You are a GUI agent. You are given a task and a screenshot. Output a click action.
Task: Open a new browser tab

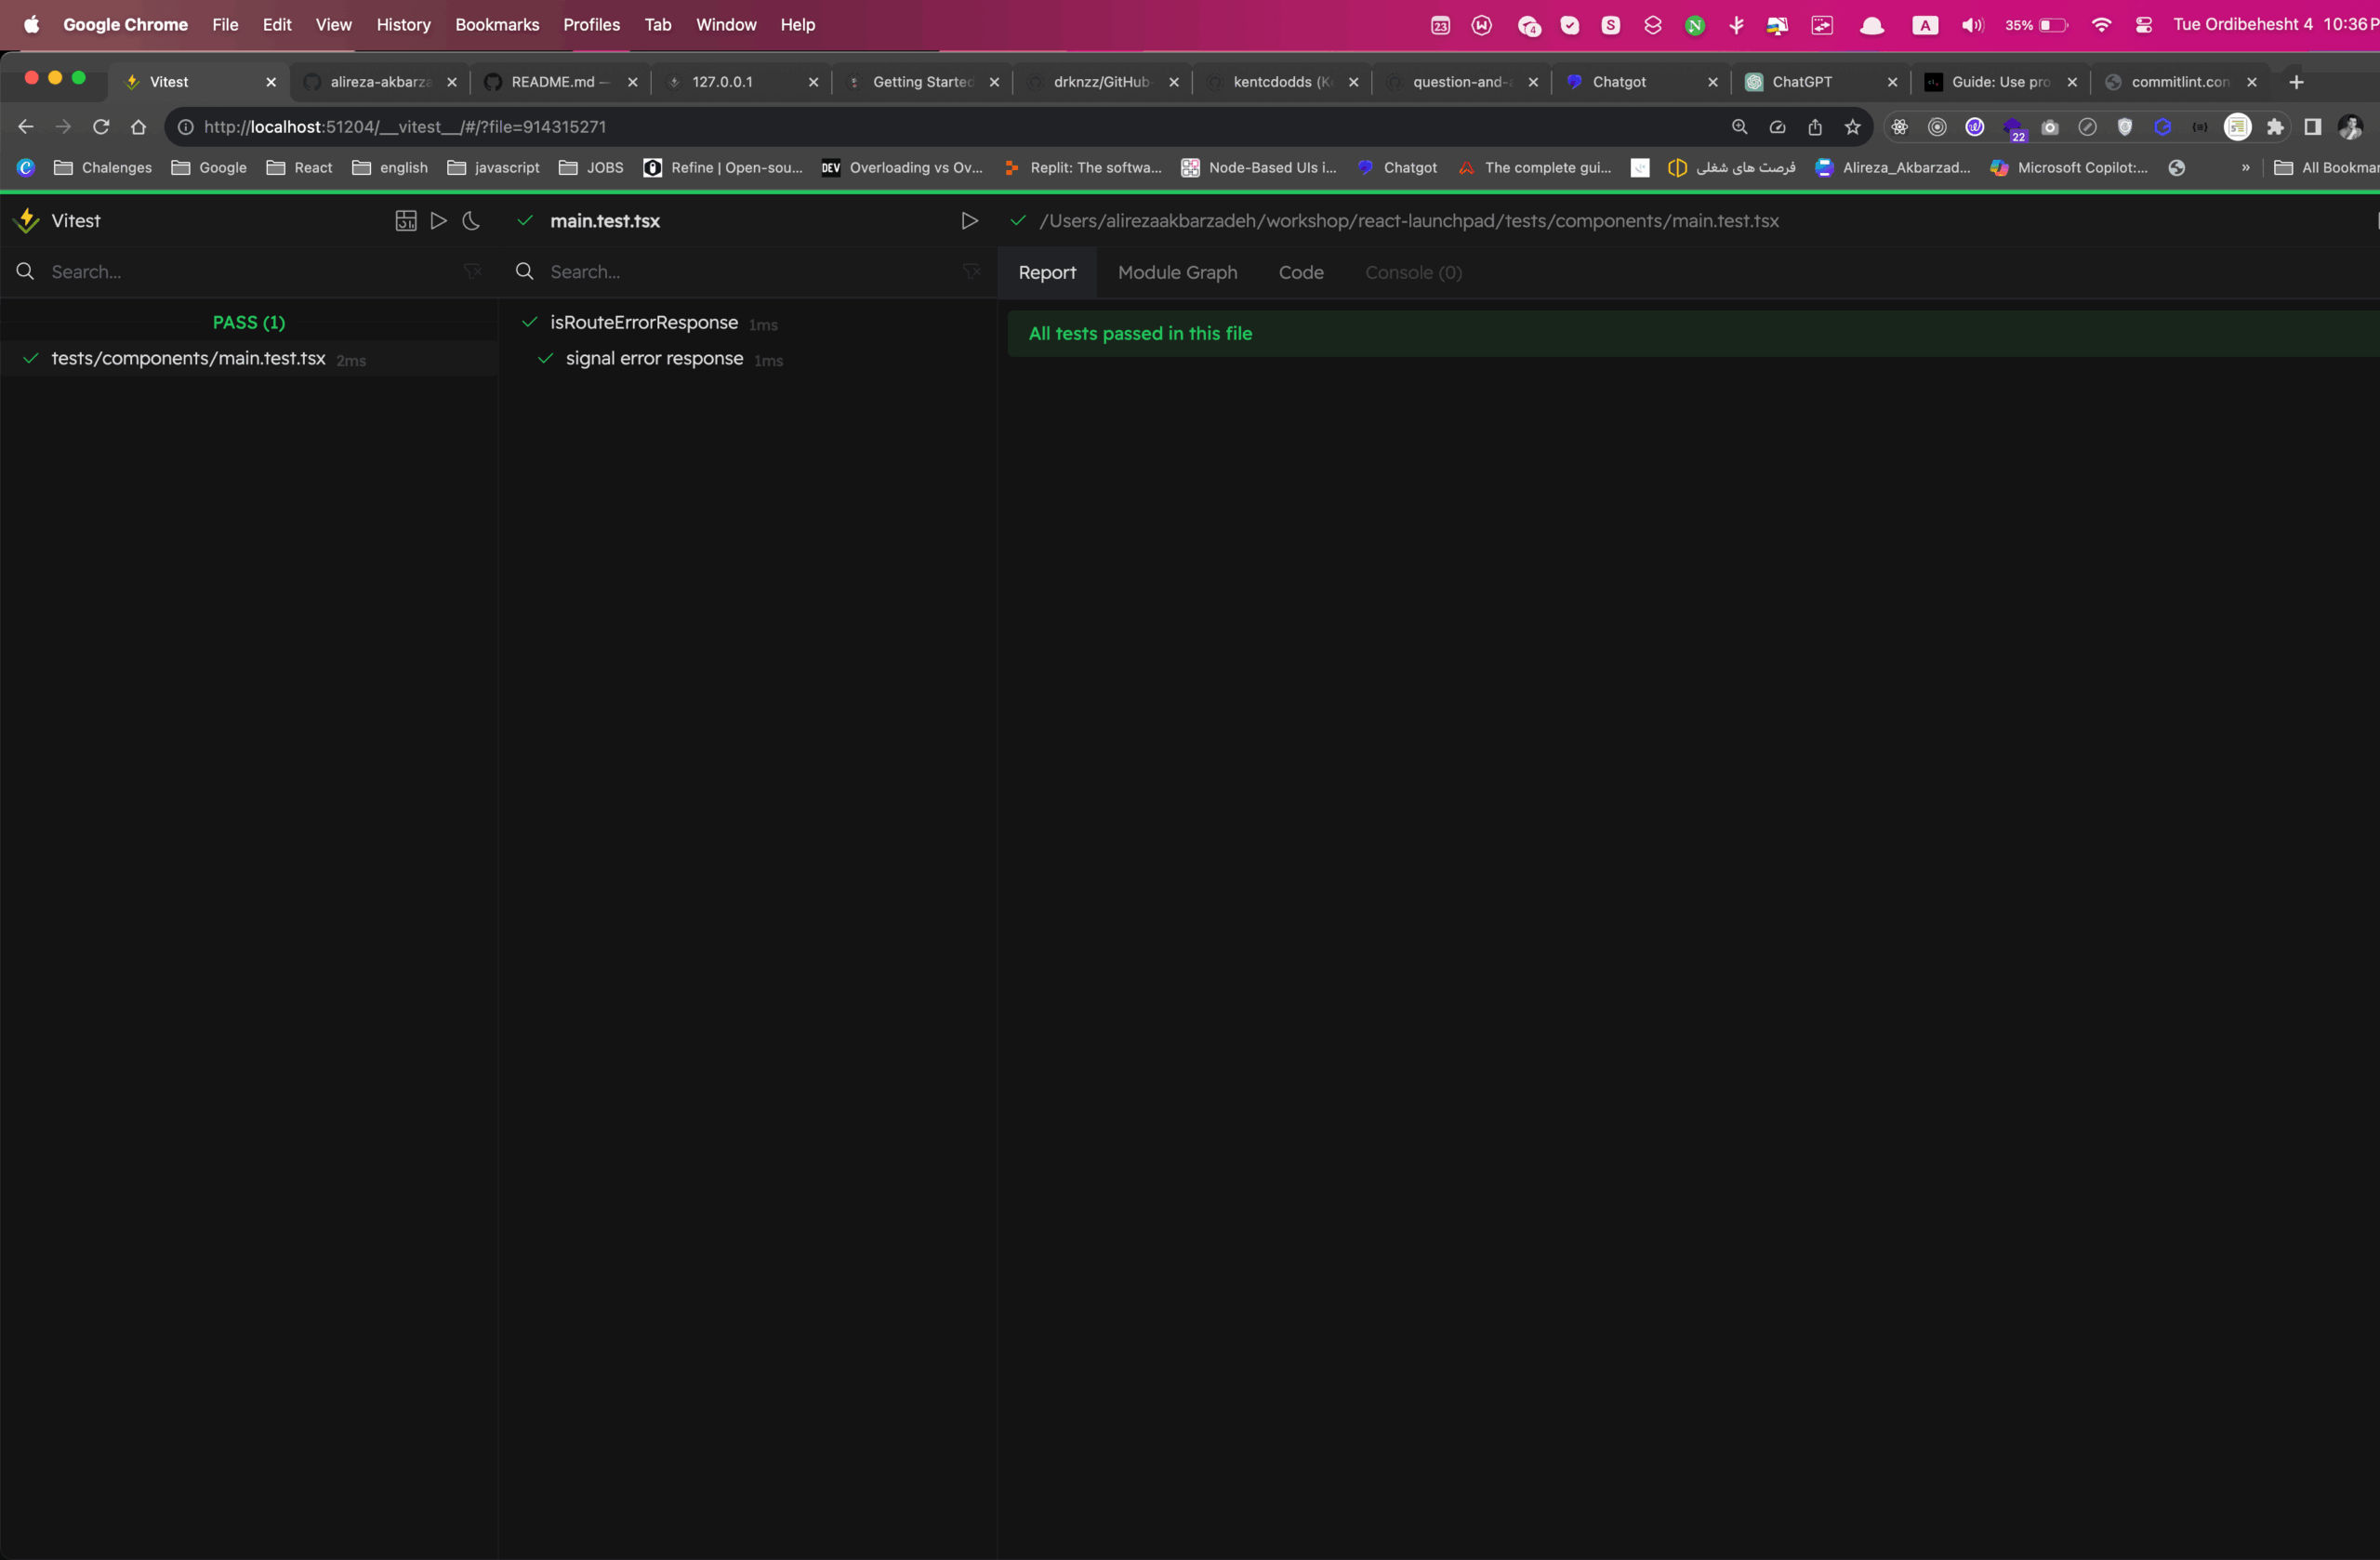(2296, 82)
